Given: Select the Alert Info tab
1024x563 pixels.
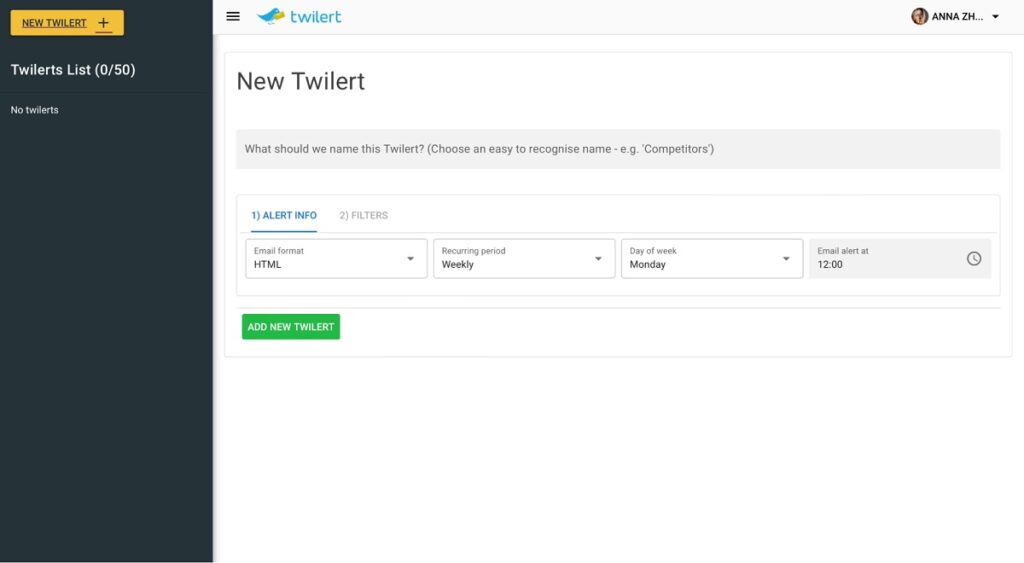Looking at the screenshot, I should coord(284,215).
